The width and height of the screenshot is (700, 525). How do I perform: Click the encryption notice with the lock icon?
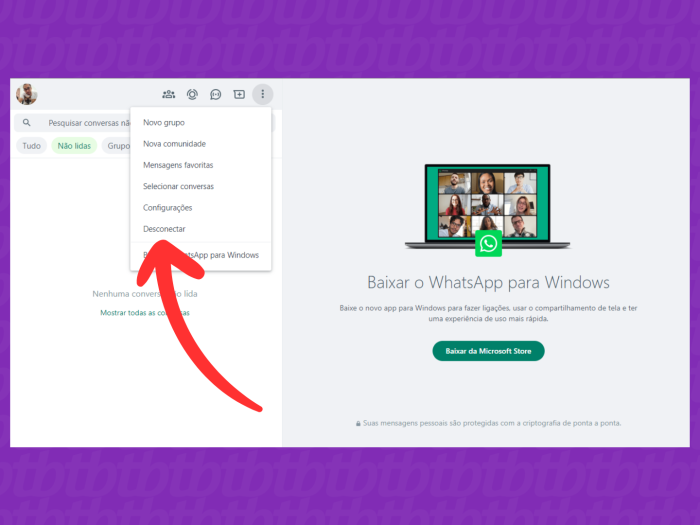click(488, 423)
